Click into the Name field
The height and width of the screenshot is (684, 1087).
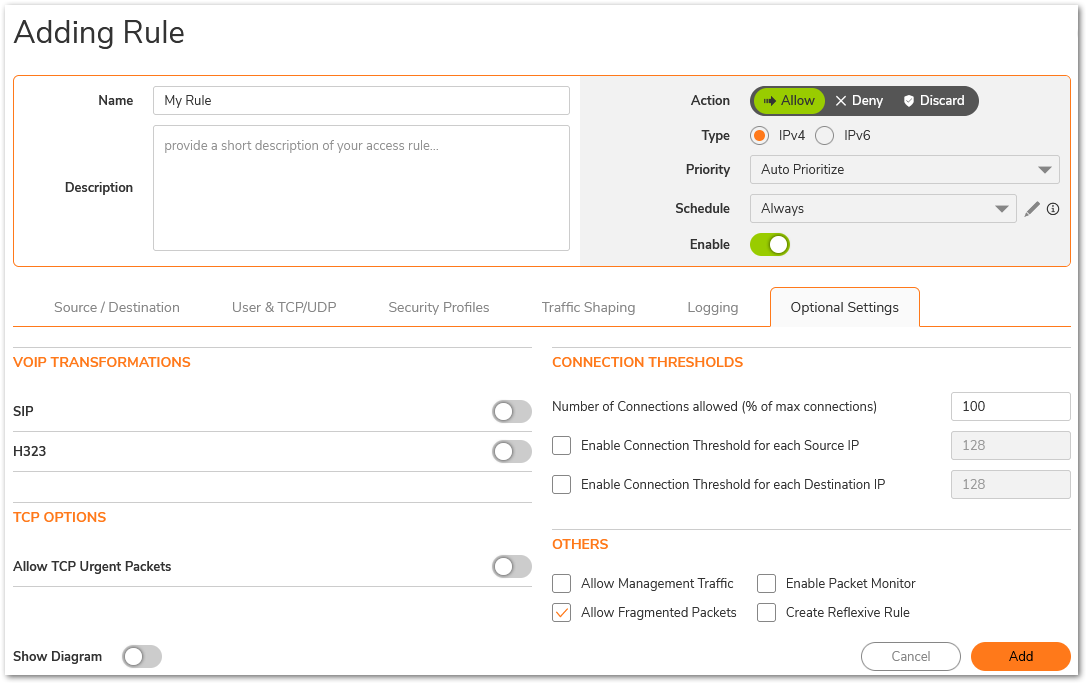361,100
